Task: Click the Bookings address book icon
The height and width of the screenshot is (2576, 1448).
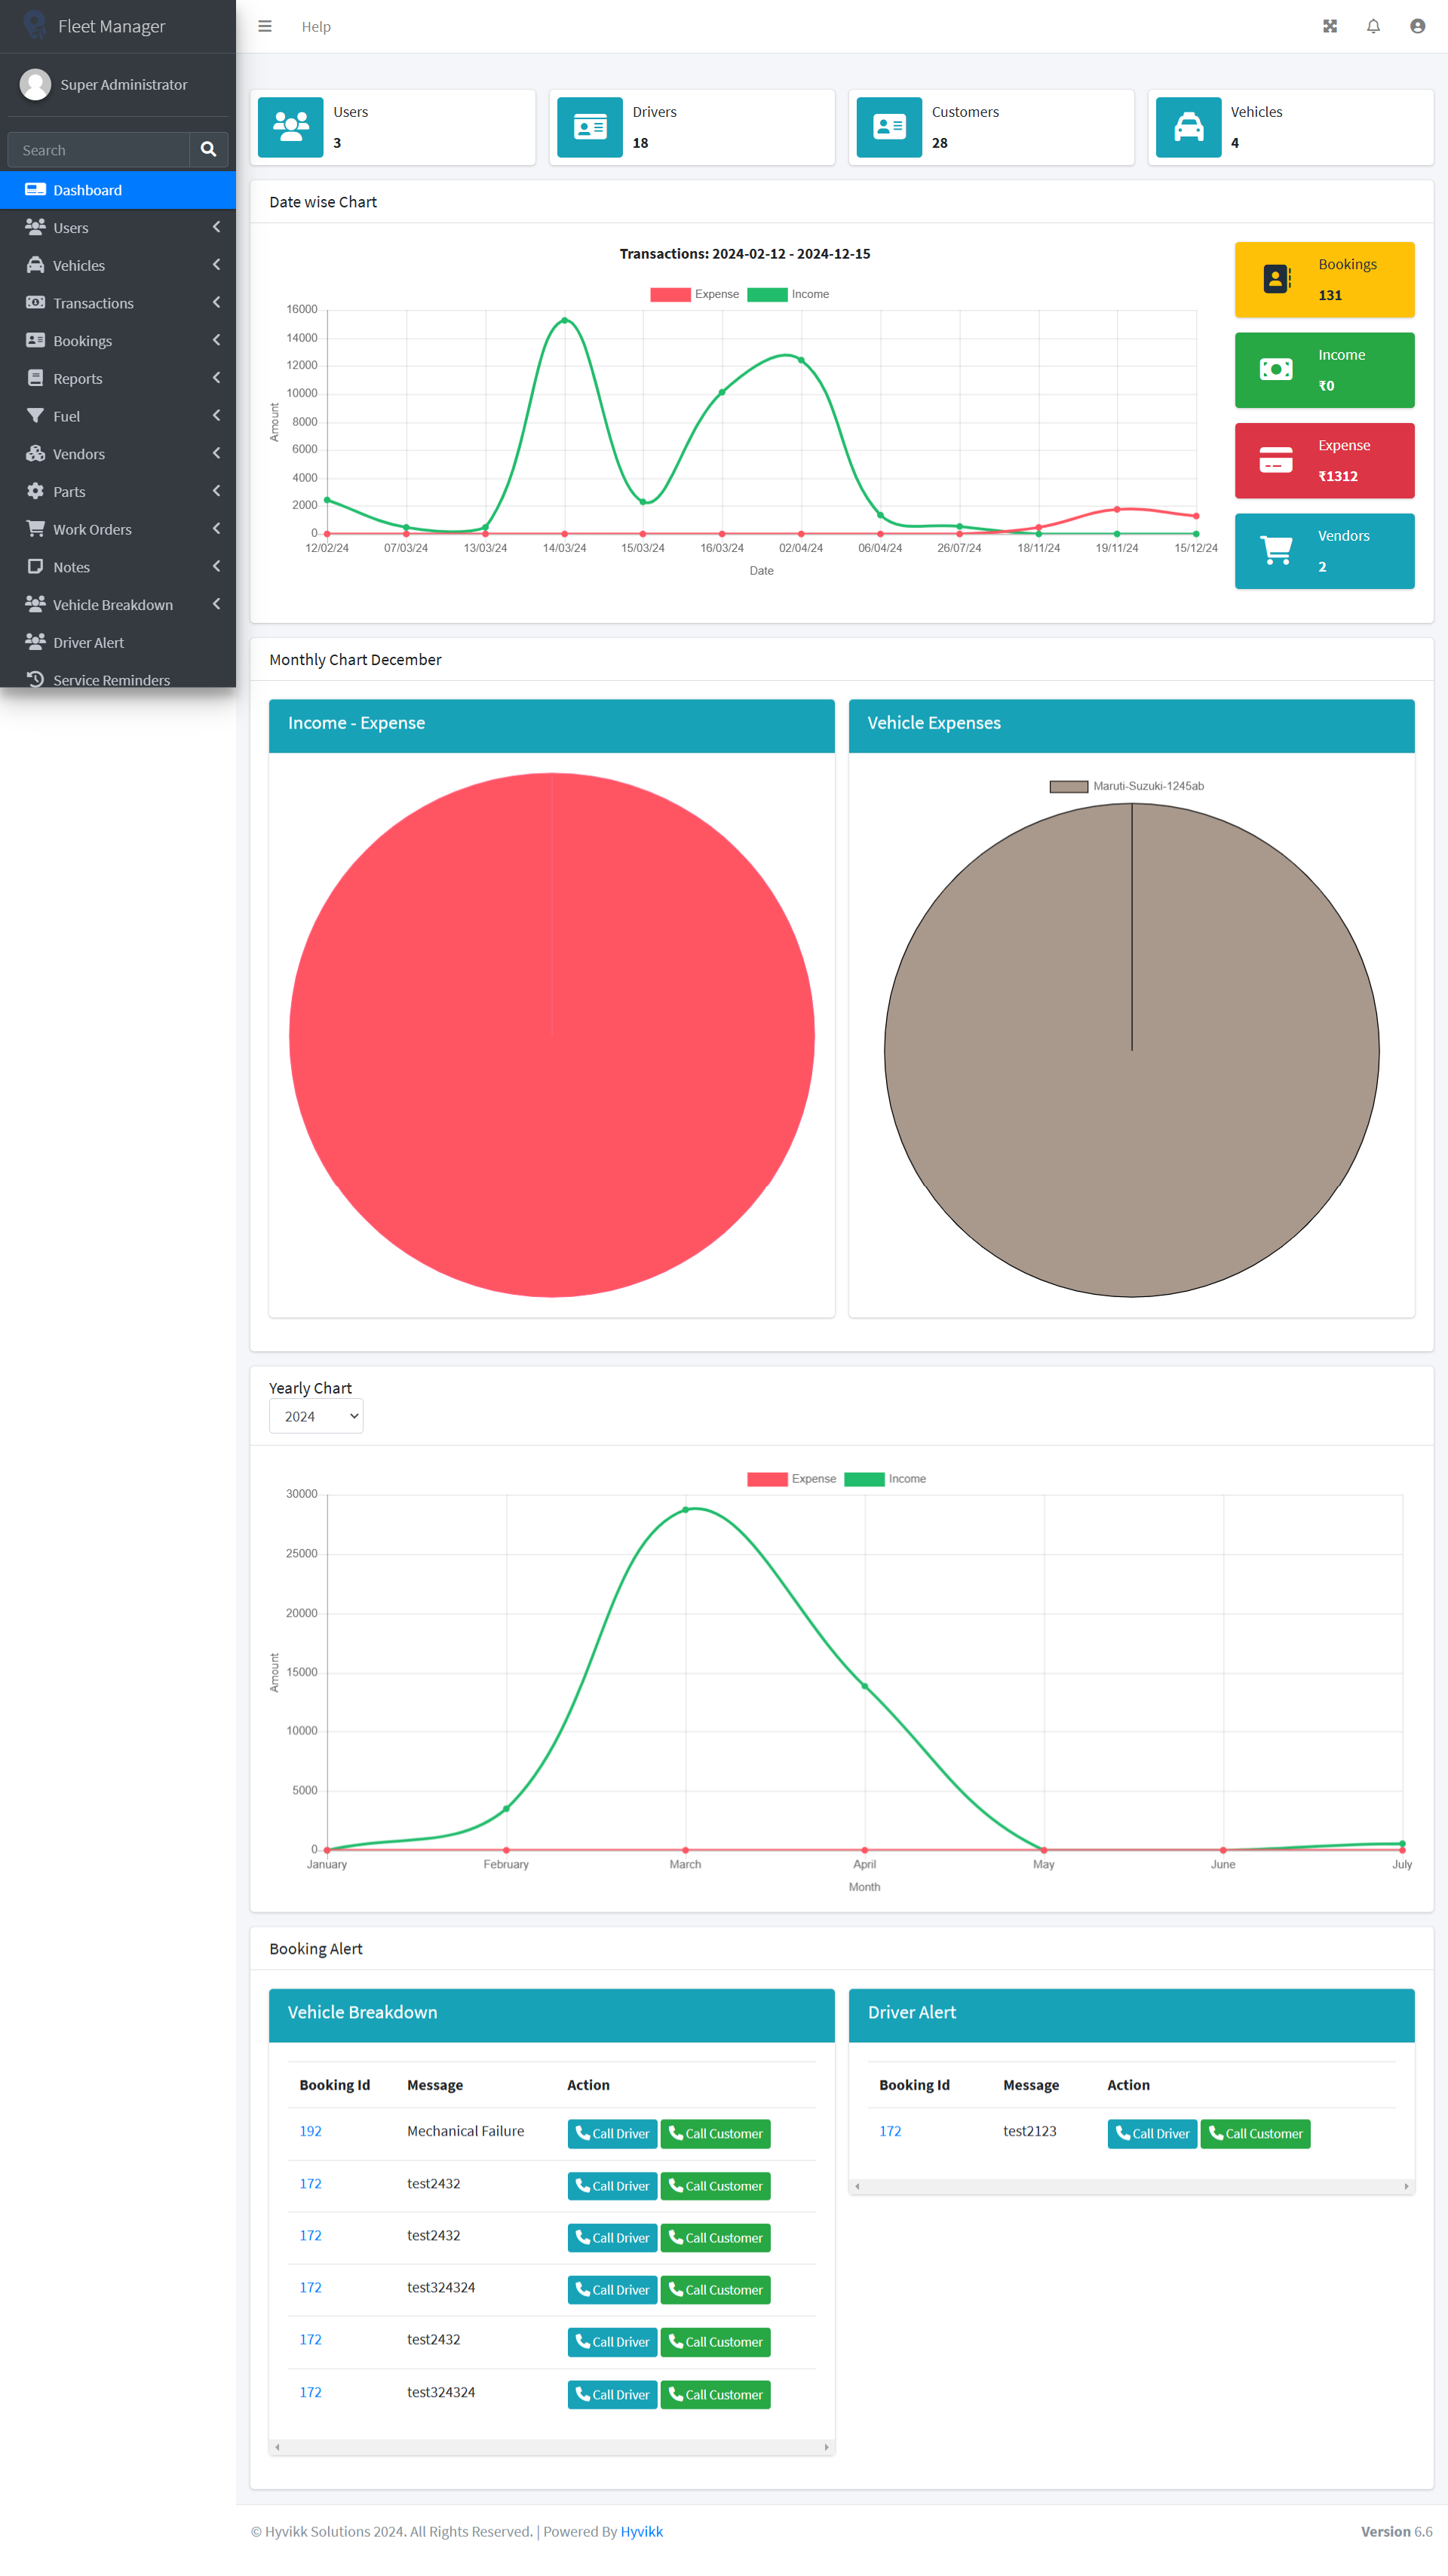Action: pos(1275,279)
